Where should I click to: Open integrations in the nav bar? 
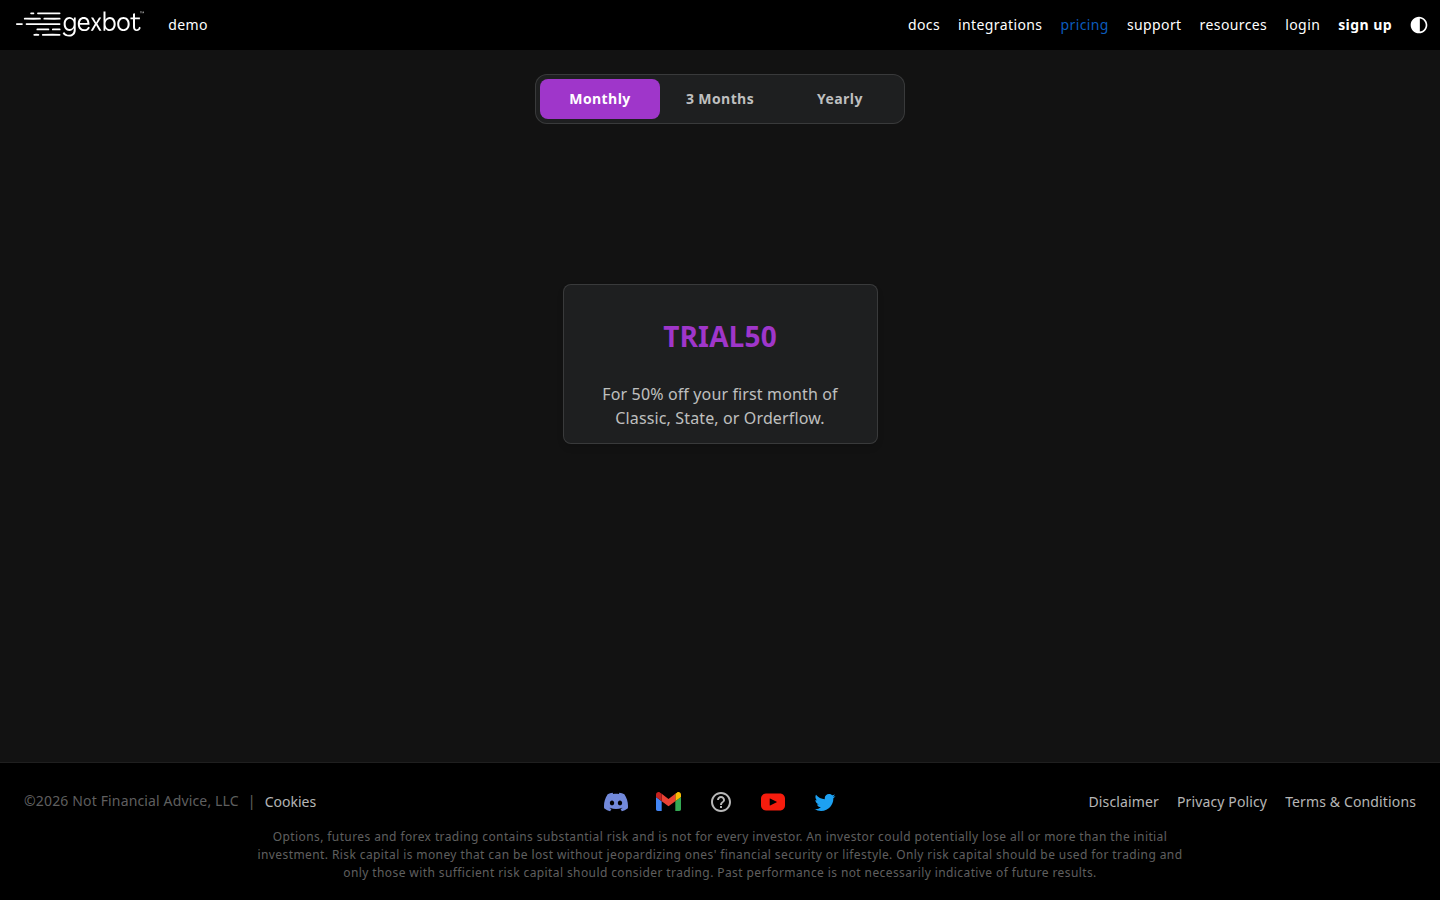click(x=1000, y=25)
